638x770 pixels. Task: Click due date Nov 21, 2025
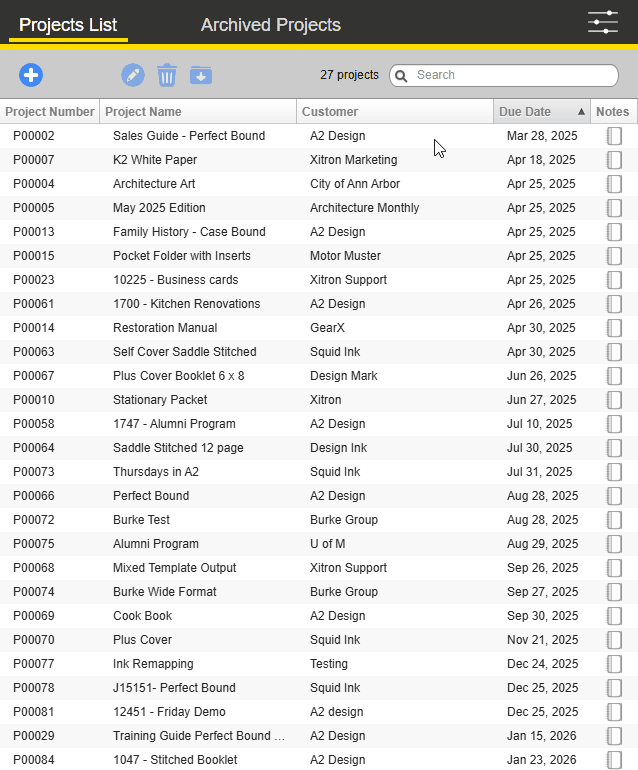(543, 640)
